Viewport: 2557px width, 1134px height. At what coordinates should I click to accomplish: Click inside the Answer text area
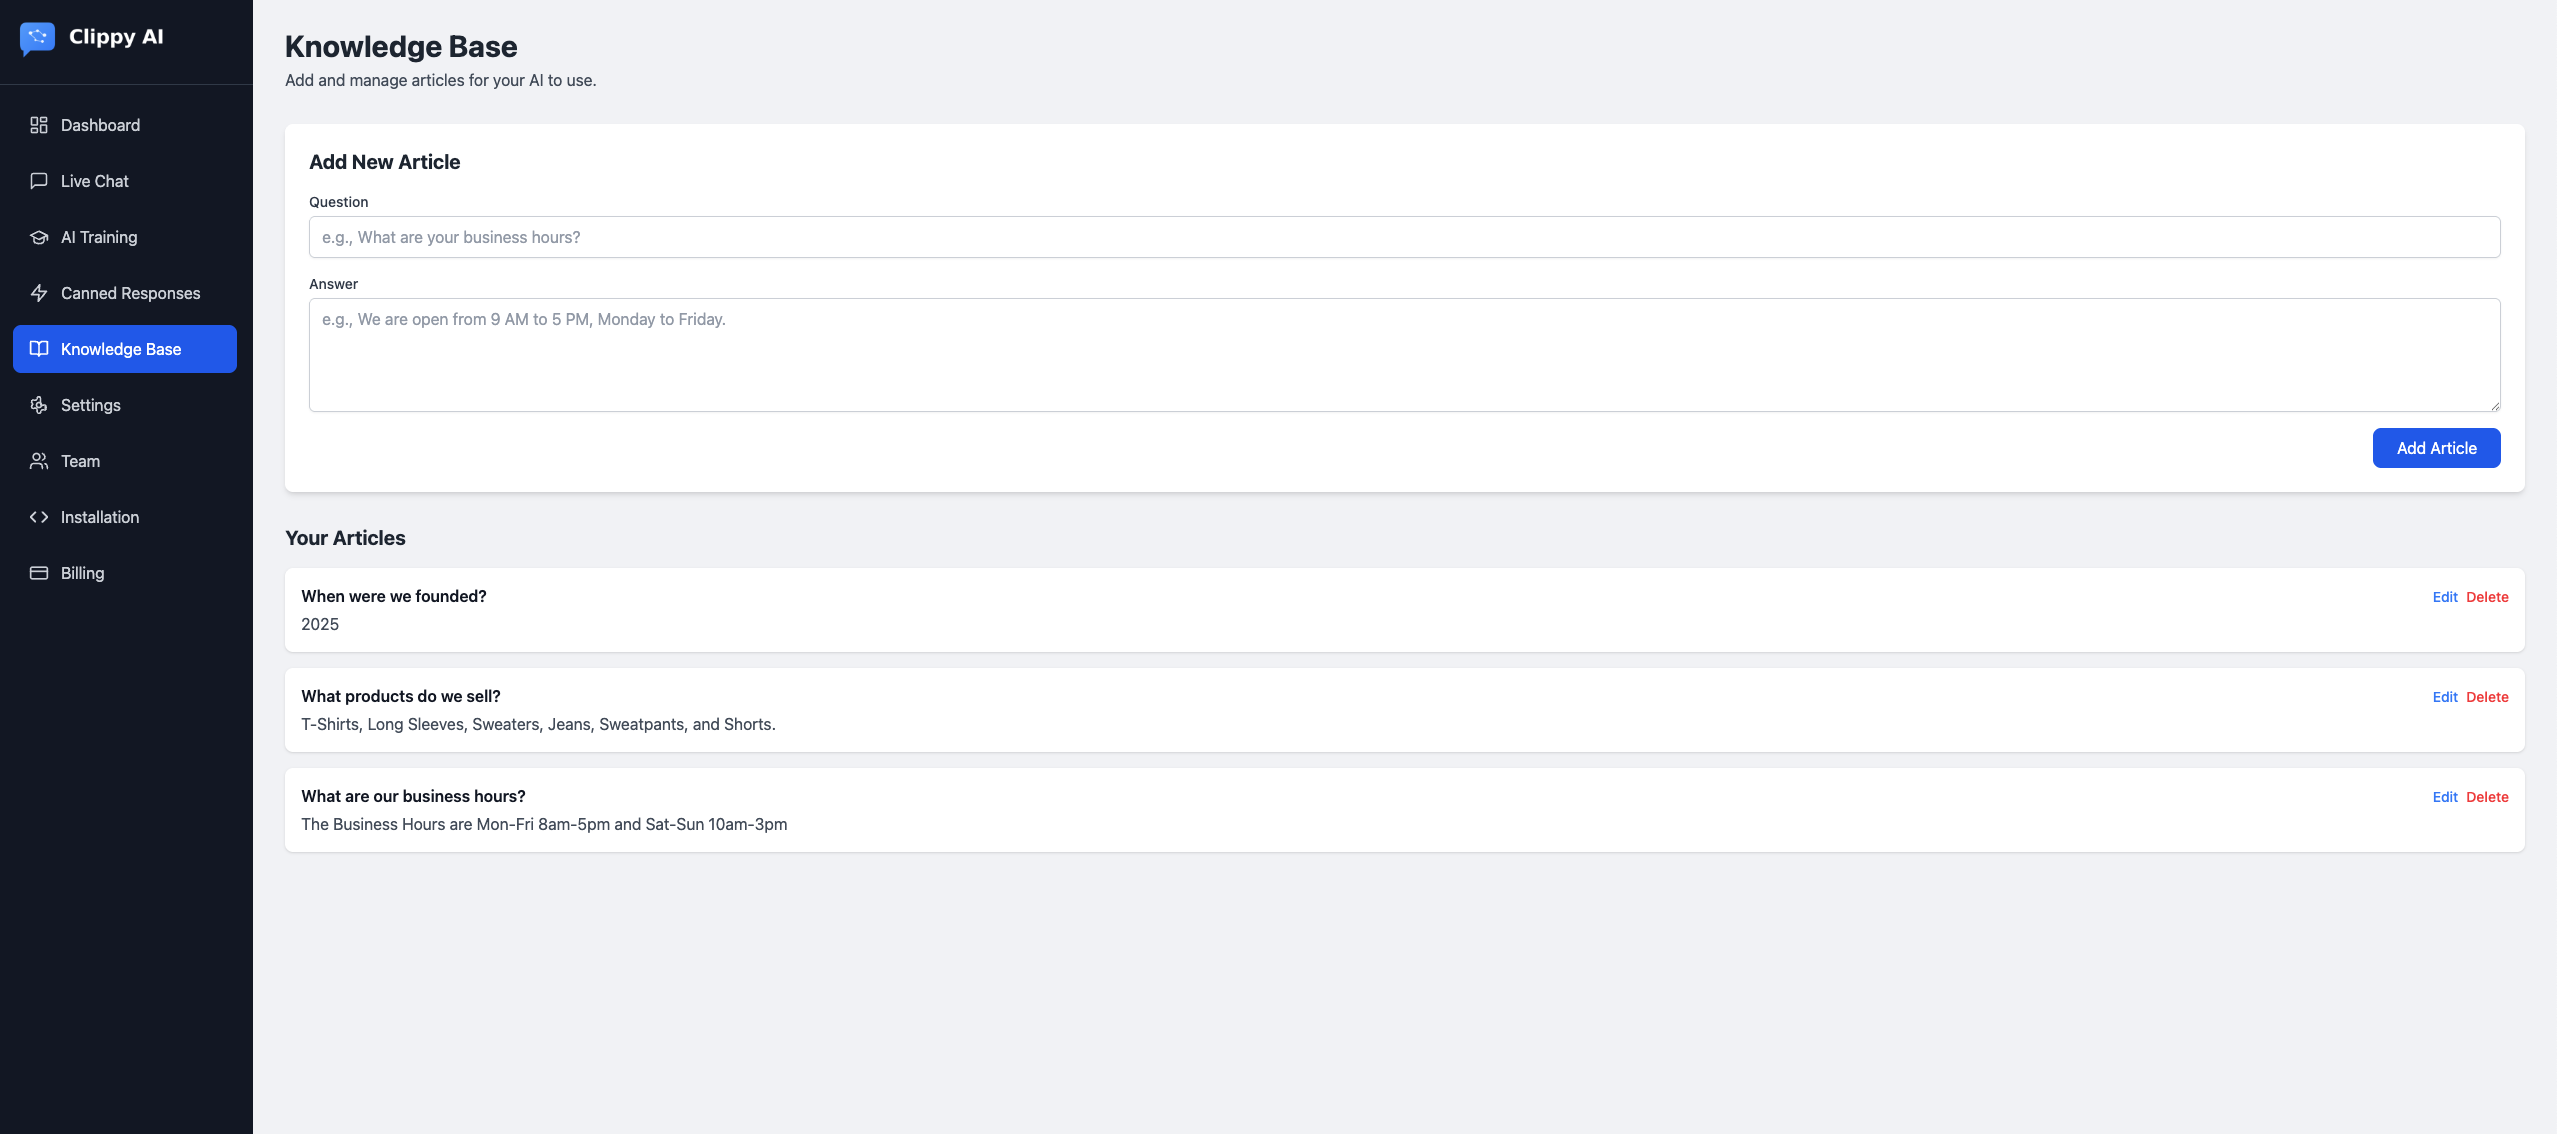(x=1404, y=355)
